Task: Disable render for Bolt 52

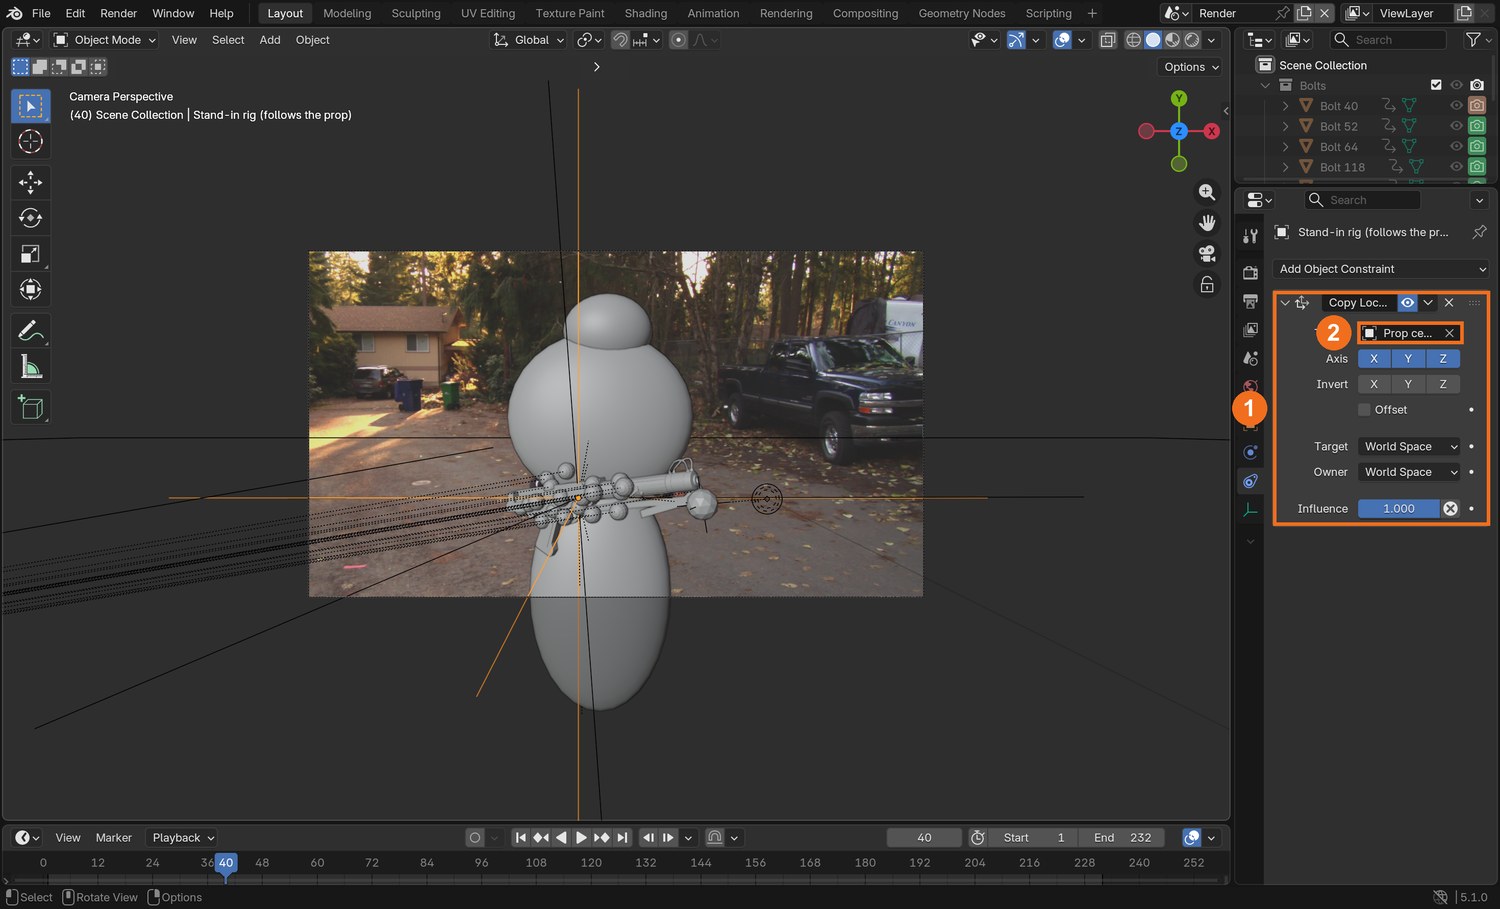Action: [x=1477, y=126]
